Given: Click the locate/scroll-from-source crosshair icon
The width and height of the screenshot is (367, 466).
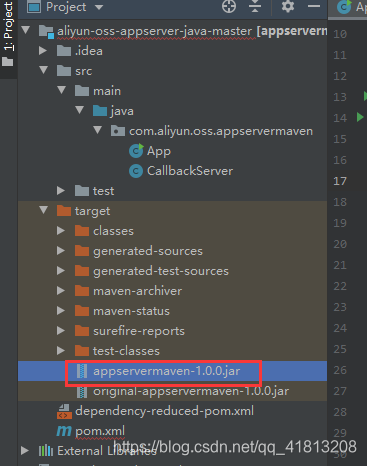Looking at the screenshot, I should (x=229, y=6).
